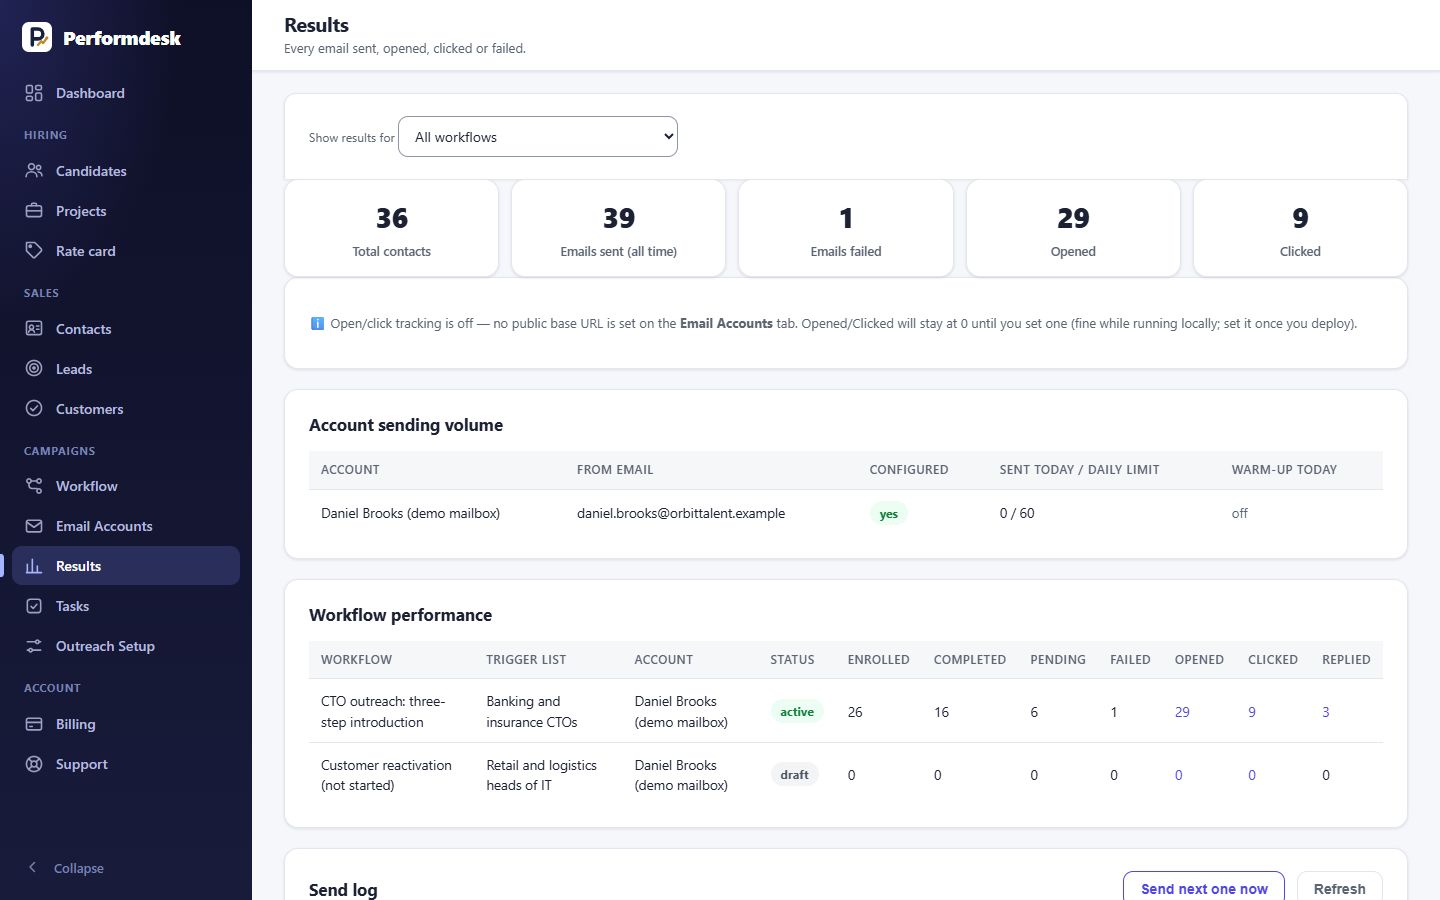
Task: Click the Candidates people icon
Action: 34,171
